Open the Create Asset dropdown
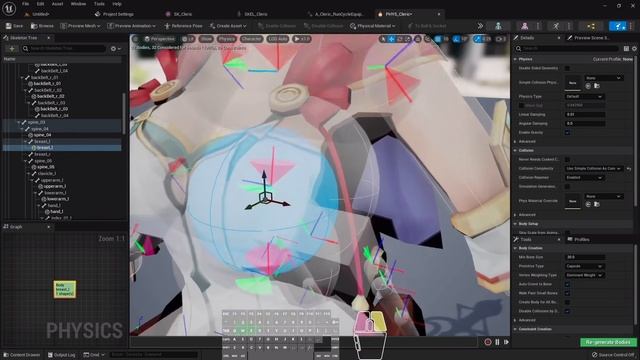This screenshot has width=640, height=360. tap(228, 26)
